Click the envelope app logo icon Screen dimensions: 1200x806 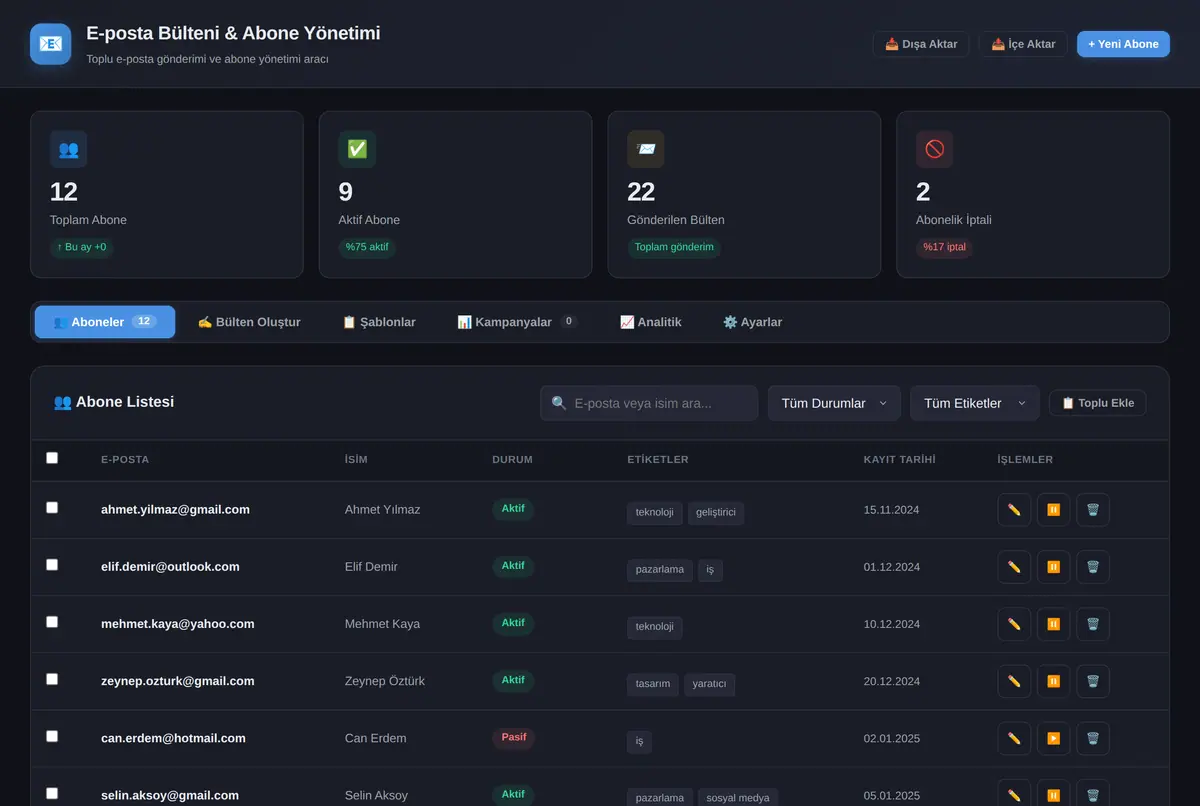(x=51, y=44)
